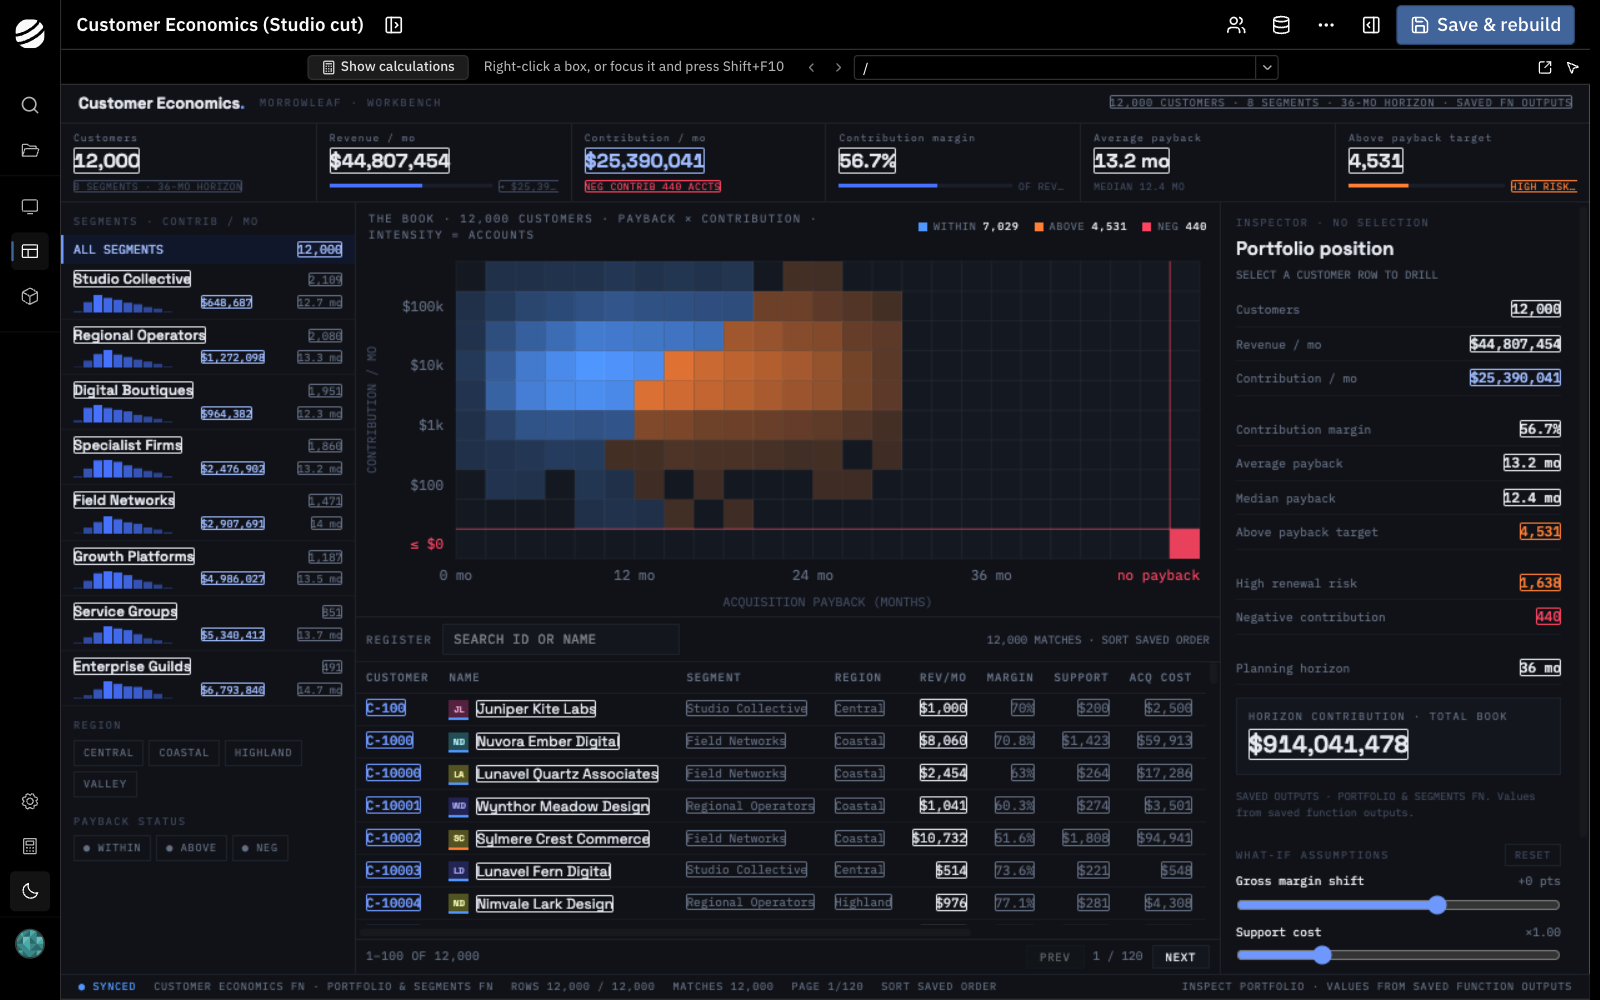The image size is (1600, 1000).
Task: Sort by the ACQ COST column header
Action: (1160, 678)
